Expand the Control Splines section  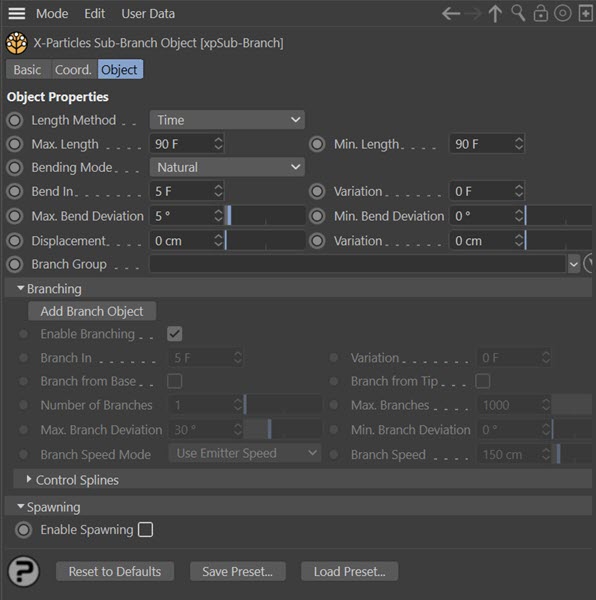[29, 479]
